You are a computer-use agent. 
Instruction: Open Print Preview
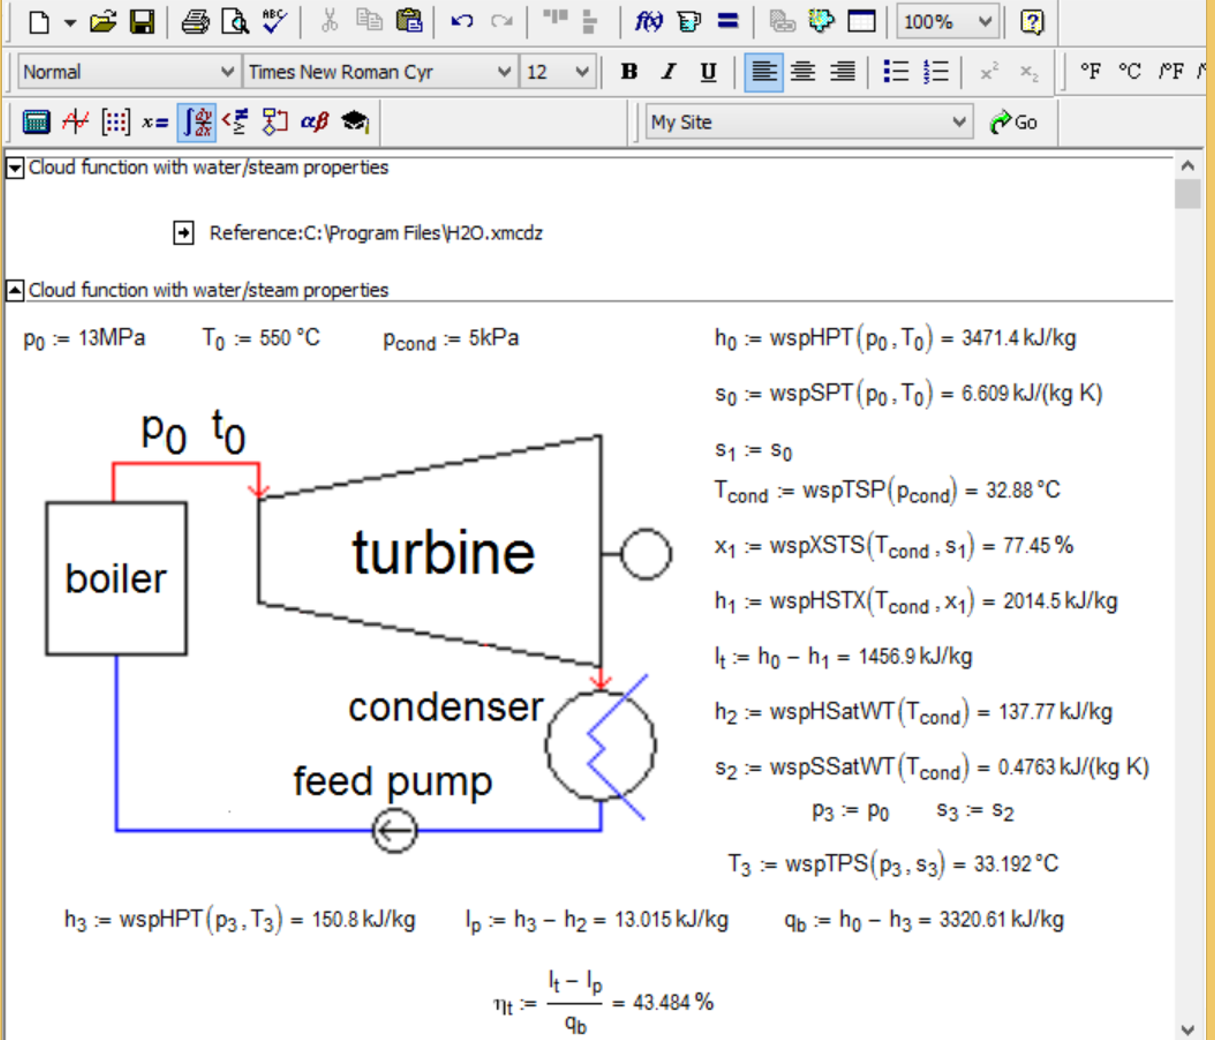tap(234, 21)
